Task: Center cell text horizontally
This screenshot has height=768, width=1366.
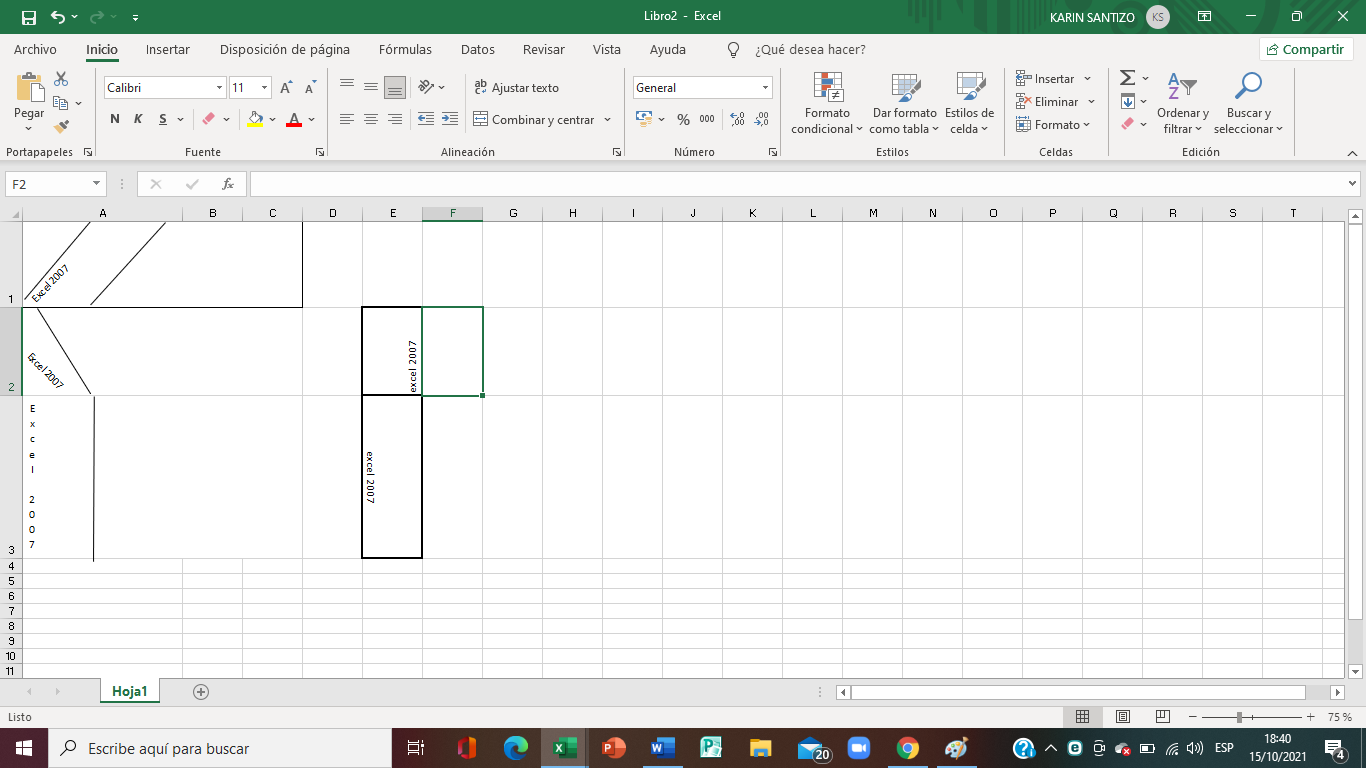Action: [x=371, y=119]
